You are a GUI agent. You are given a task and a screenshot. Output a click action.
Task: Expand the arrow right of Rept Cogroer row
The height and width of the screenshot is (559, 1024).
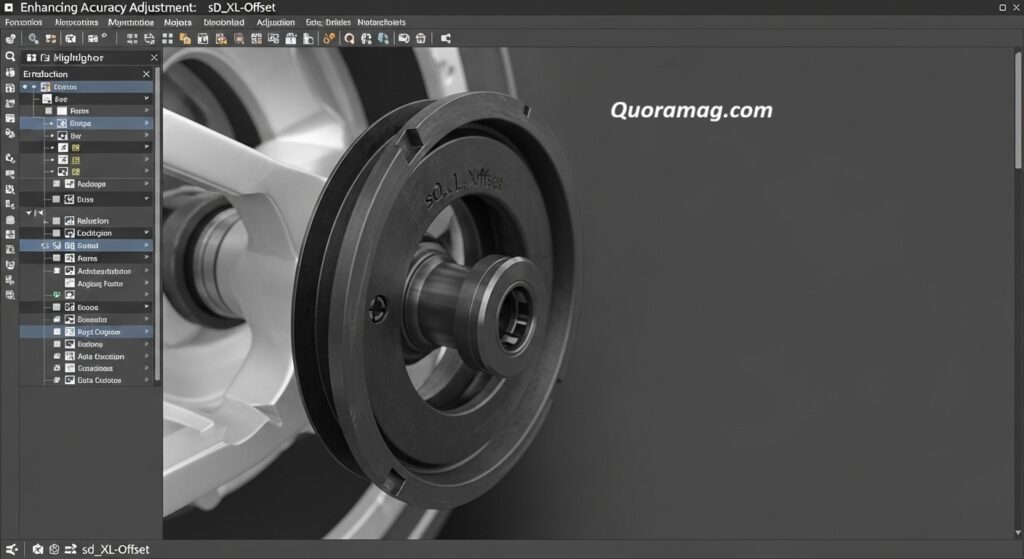(147, 331)
